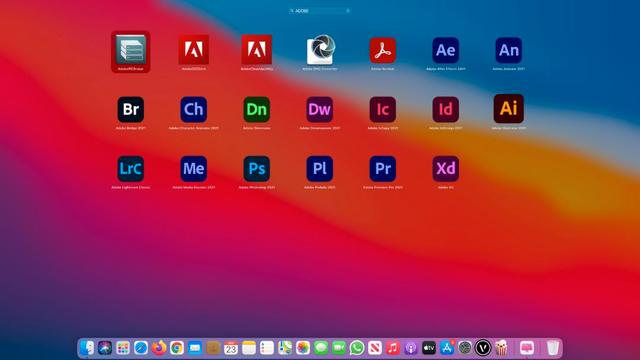Open Adobe Acrobat app
The width and height of the screenshot is (640, 360).
pos(382,50)
